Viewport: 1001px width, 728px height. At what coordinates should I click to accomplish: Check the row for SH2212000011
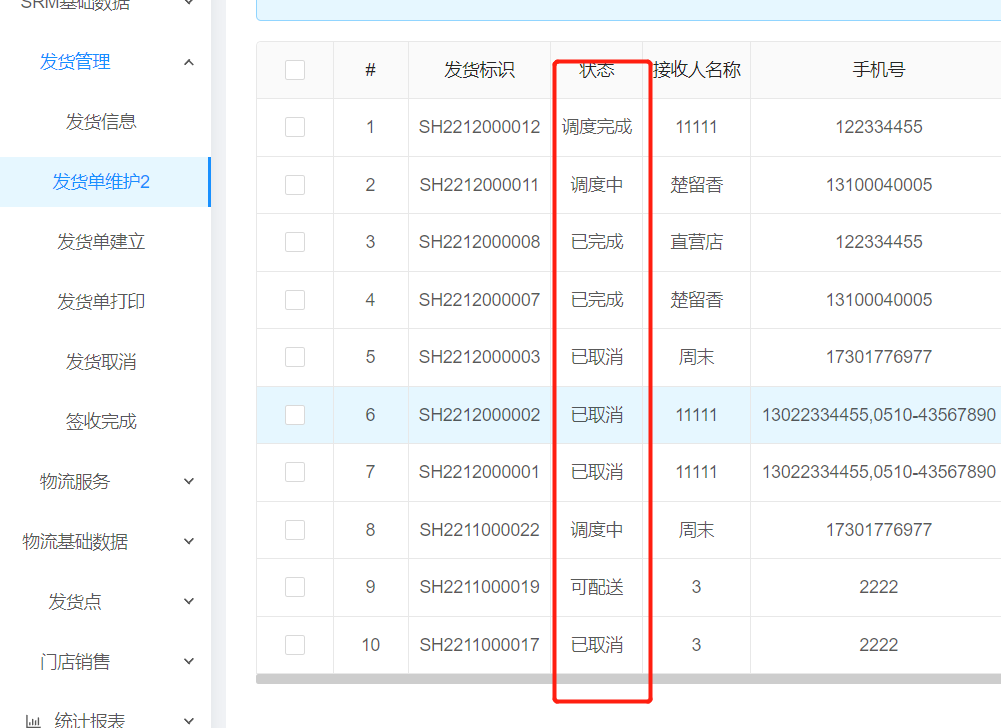(295, 185)
